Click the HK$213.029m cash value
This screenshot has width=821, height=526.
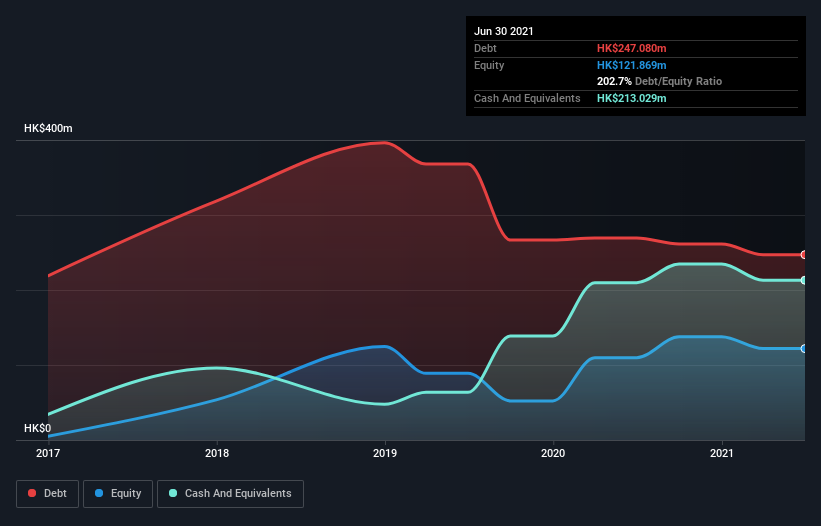tap(631, 98)
